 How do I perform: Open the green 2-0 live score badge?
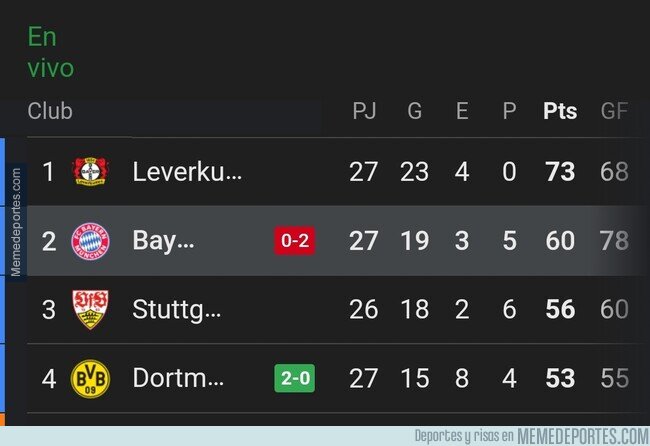pos(295,378)
